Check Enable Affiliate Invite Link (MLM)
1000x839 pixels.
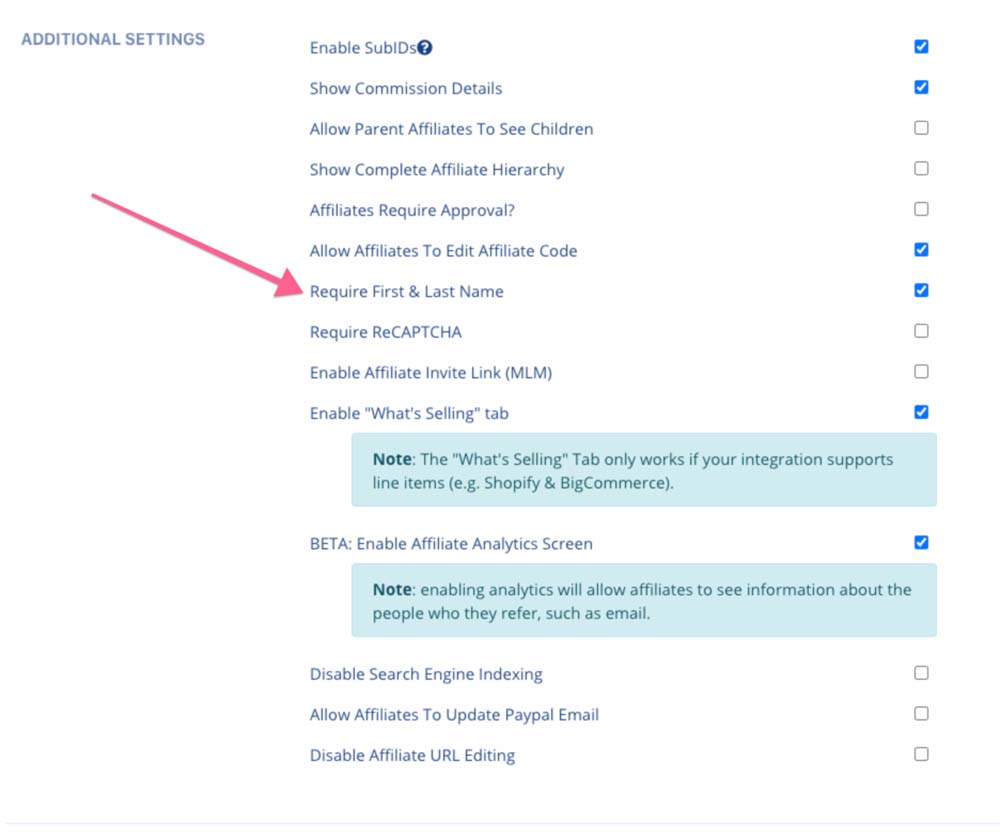point(921,371)
